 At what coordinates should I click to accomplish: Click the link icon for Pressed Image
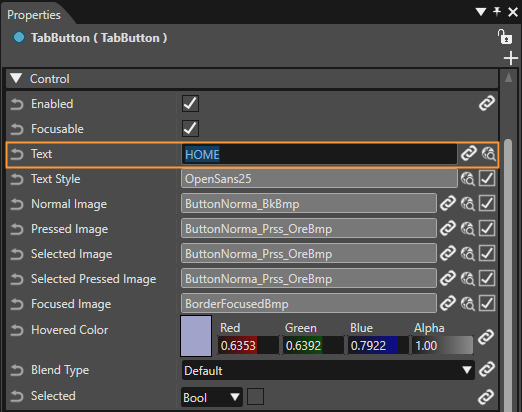coord(448,228)
